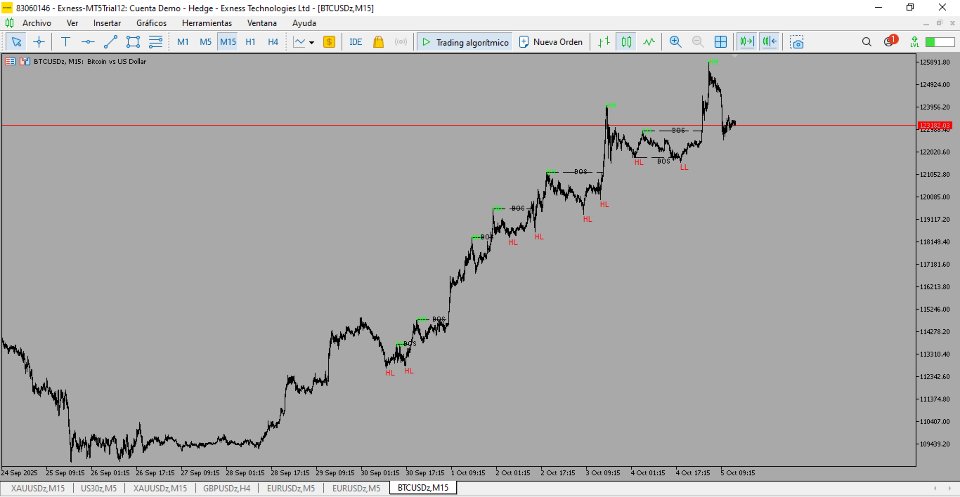
Task: Click the red price label on scale
Action: tap(934, 125)
